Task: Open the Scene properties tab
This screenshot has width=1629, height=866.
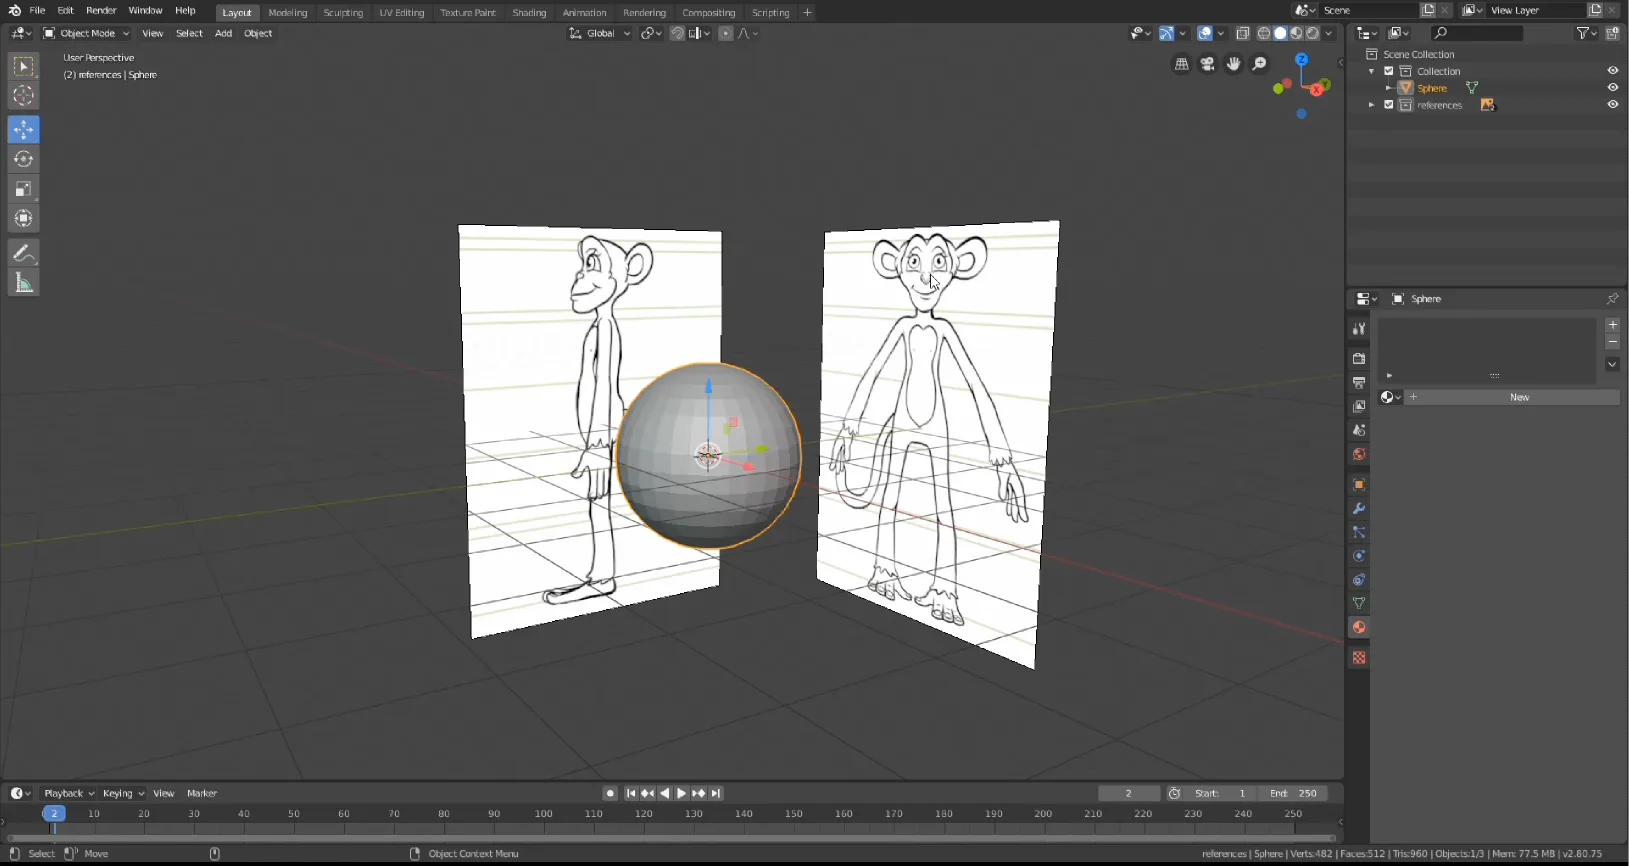Action: [x=1359, y=430]
